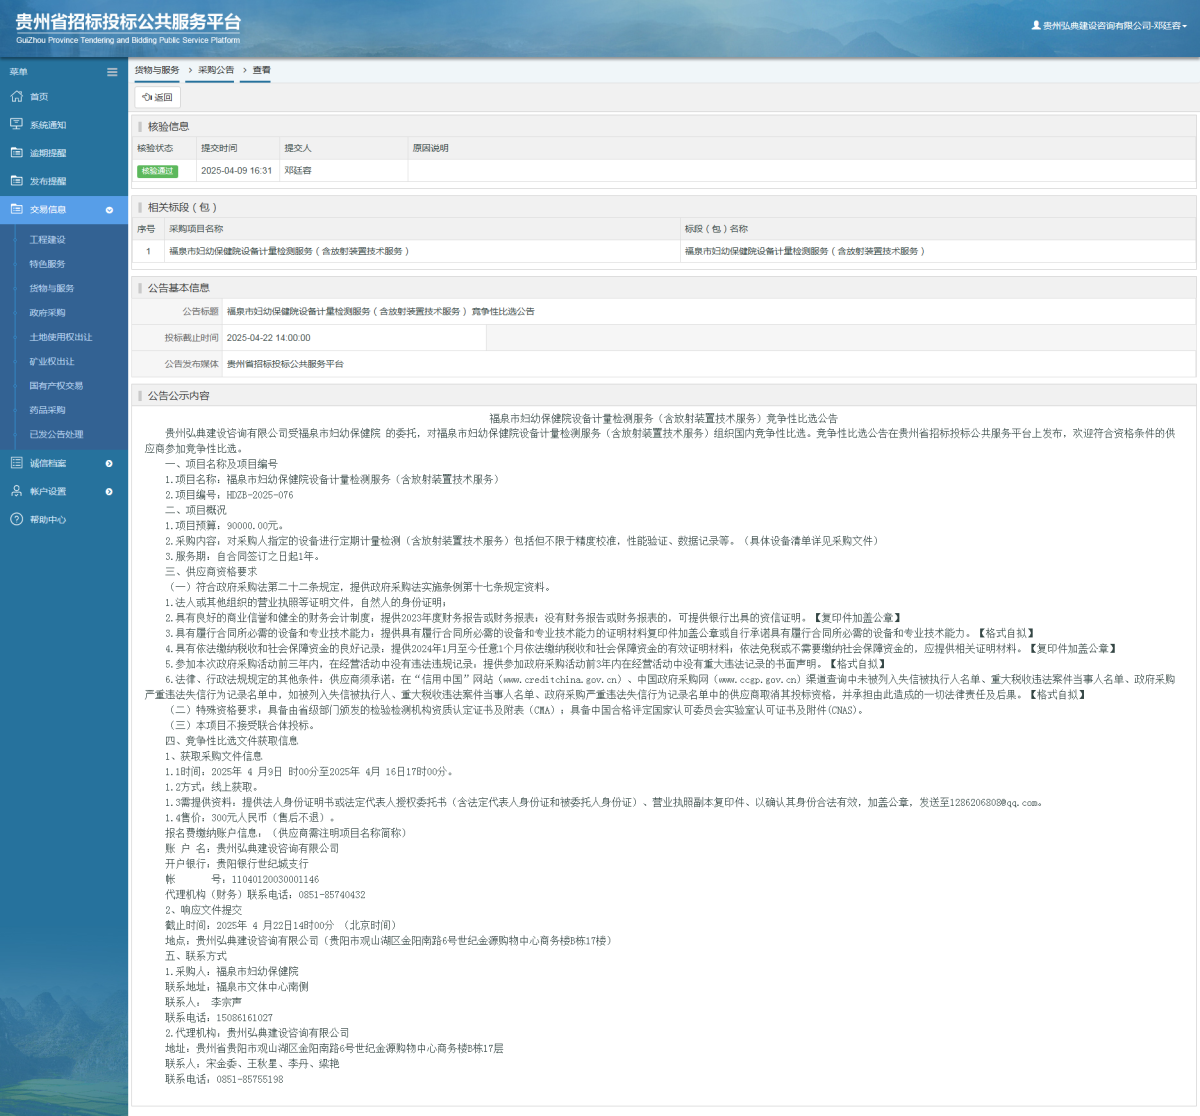Click the hamburger menu collapse icon

[112, 72]
